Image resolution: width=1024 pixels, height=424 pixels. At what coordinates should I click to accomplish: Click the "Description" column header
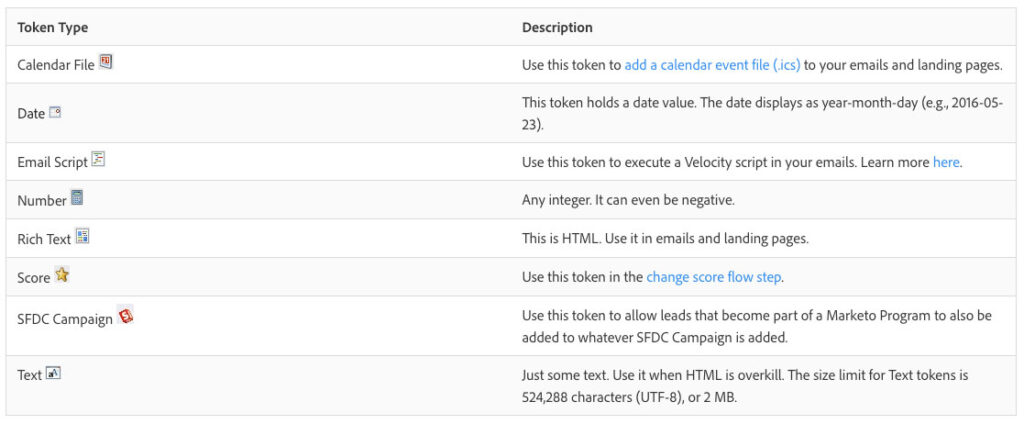557,27
